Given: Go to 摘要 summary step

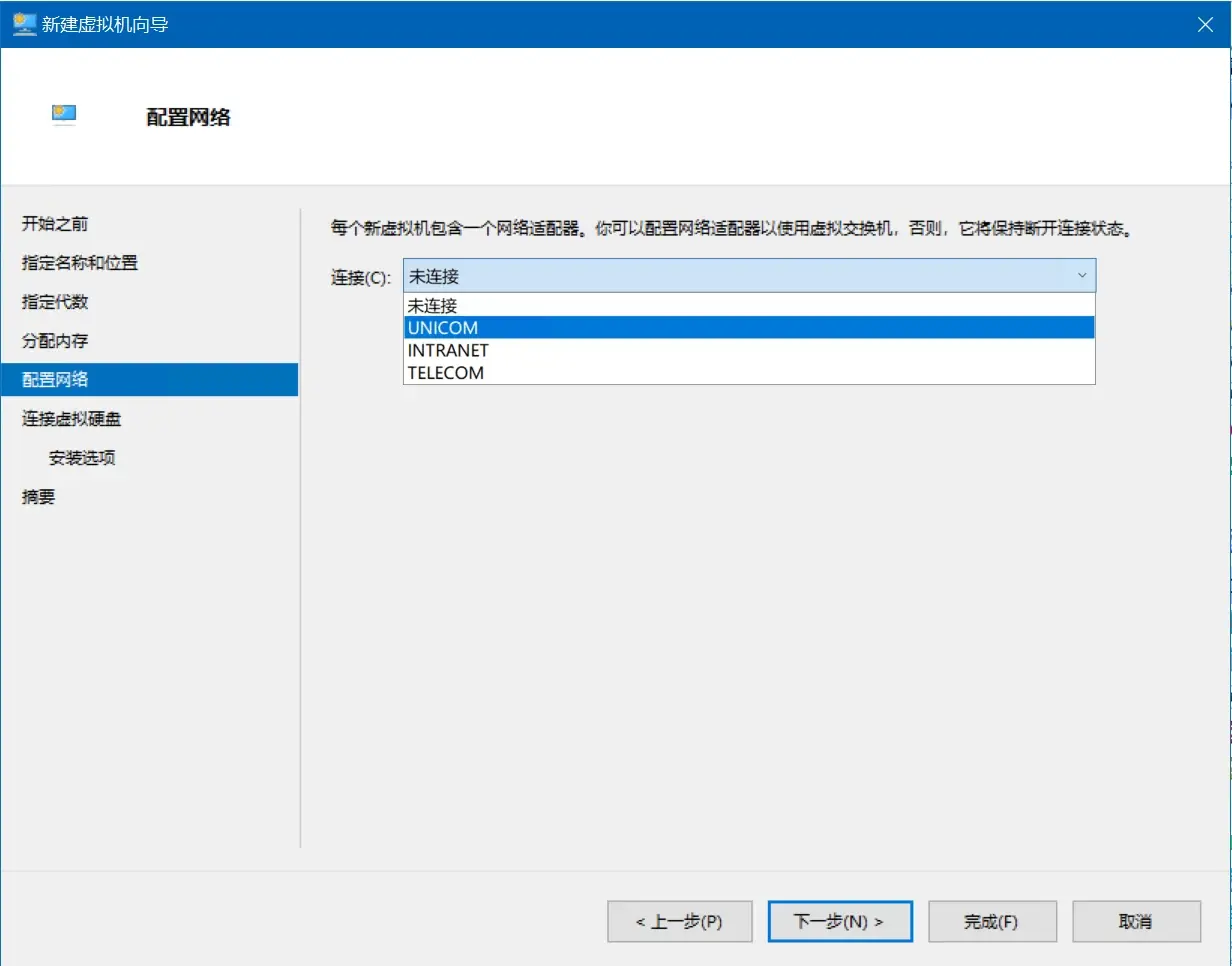Looking at the screenshot, I should [39, 497].
